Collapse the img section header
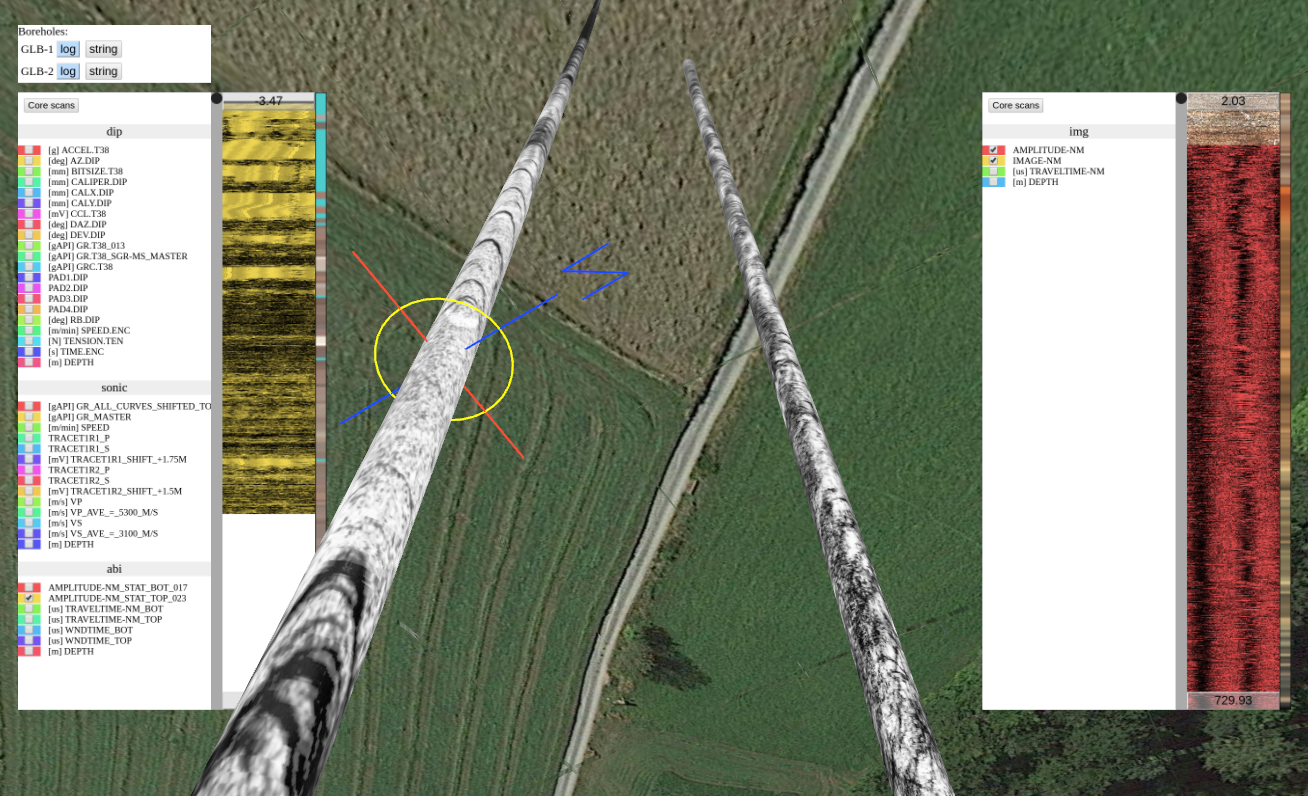Image resolution: width=1308 pixels, height=796 pixels. point(1078,131)
